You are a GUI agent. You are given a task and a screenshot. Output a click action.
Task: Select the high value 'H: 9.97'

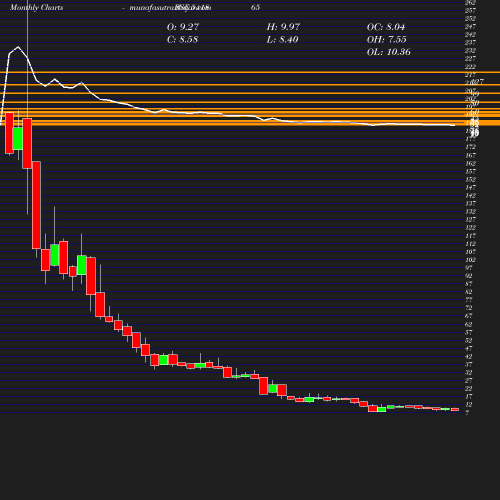283,27
